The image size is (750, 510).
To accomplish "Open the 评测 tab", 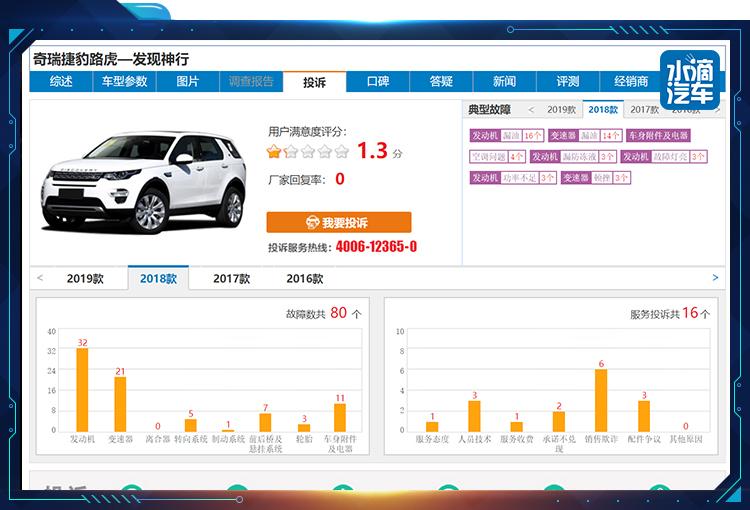I will (568, 81).
